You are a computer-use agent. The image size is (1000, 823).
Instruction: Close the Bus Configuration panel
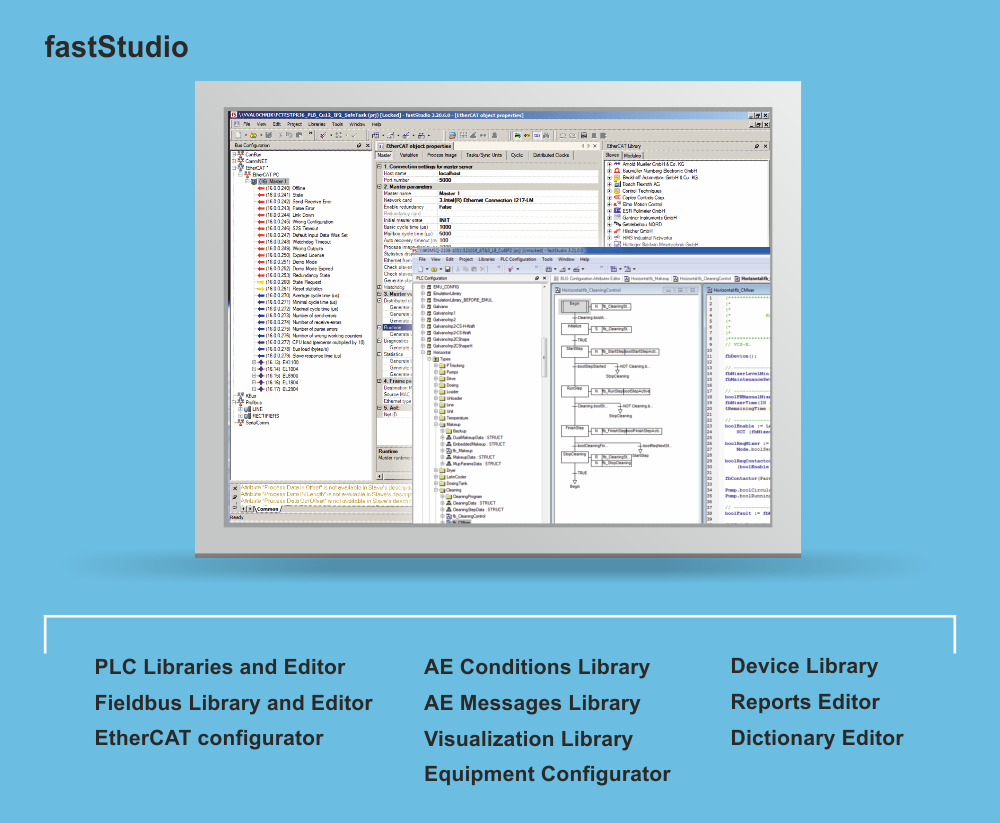368,145
